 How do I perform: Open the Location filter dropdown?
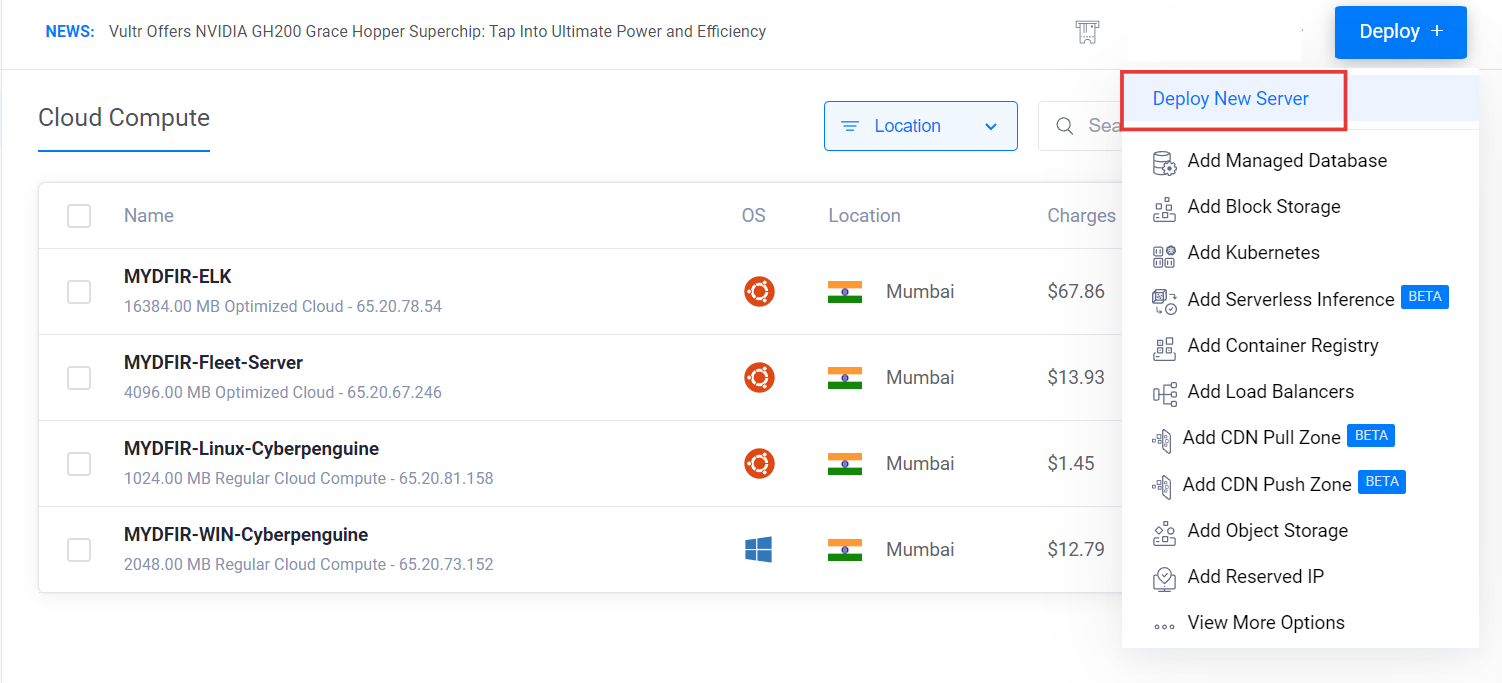click(921, 126)
